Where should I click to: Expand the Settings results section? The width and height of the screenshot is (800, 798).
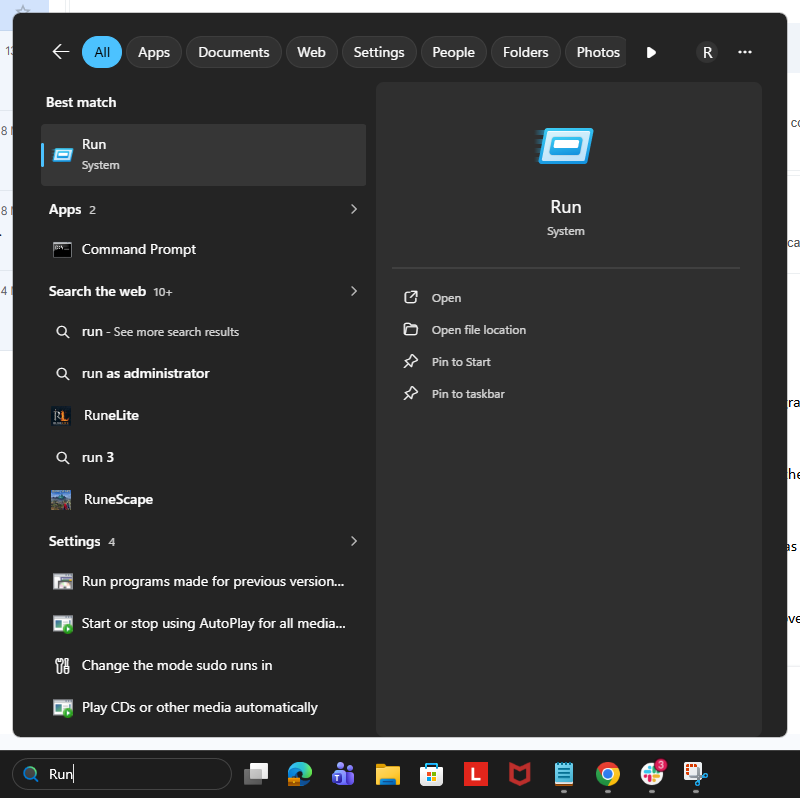pyautogui.click(x=354, y=541)
